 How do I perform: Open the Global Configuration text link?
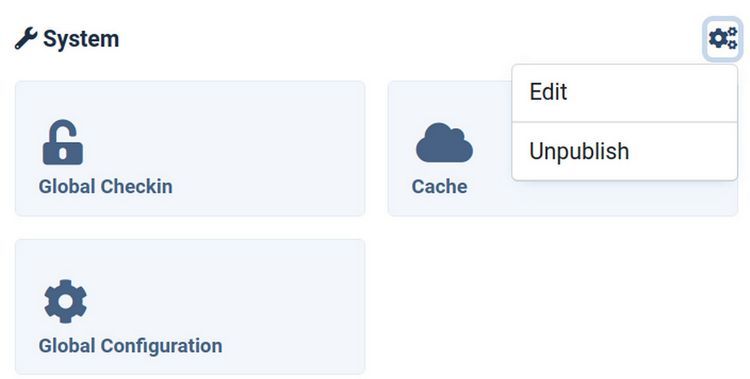pos(130,346)
